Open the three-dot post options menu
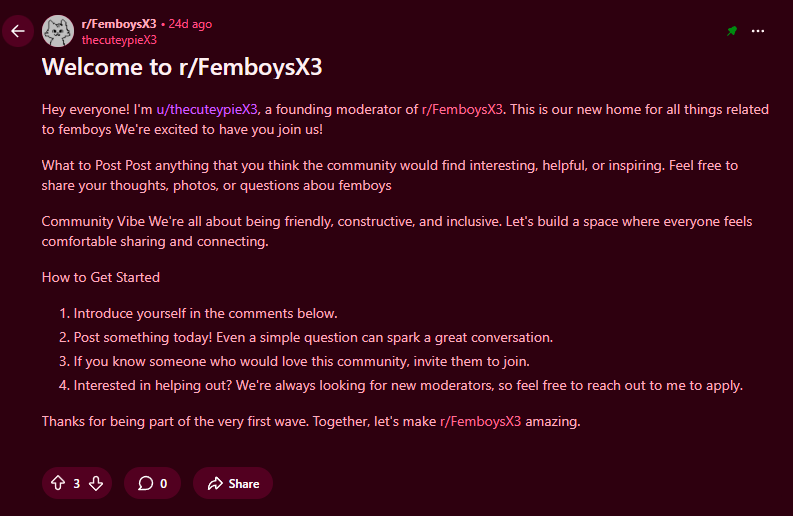This screenshot has width=793, height=516. [757, 31]
